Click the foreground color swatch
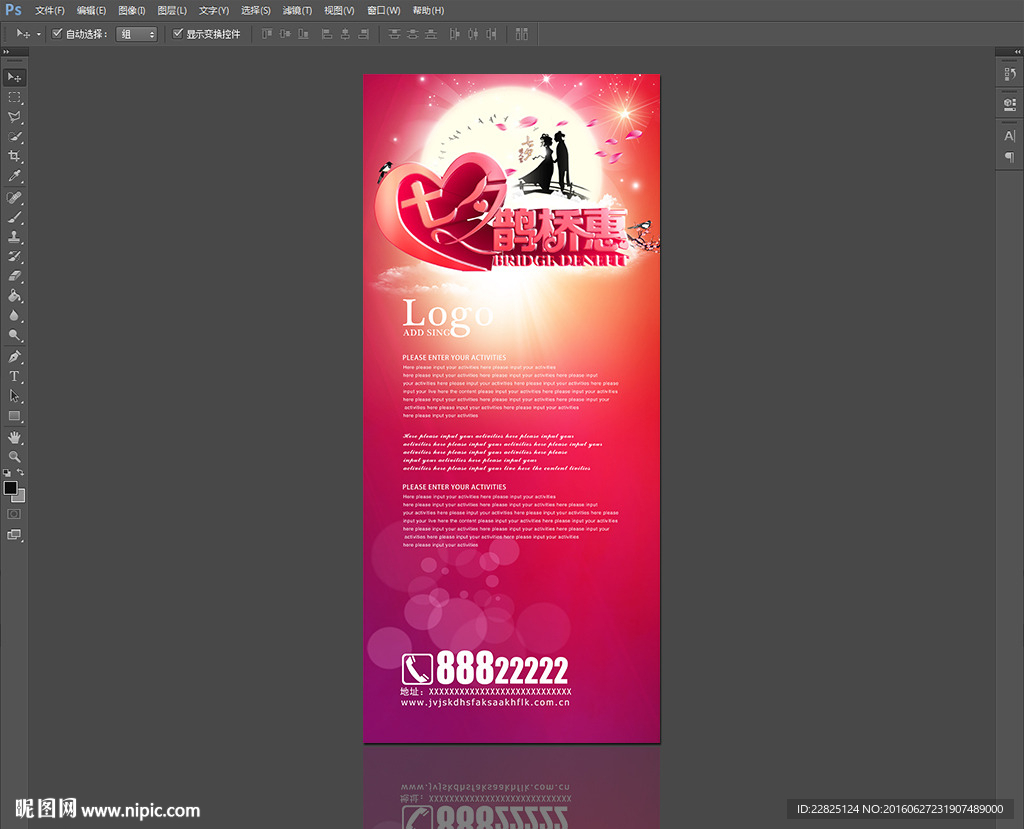The width and height of the screenshot is (1024, 829). click(x=10, y=487)
